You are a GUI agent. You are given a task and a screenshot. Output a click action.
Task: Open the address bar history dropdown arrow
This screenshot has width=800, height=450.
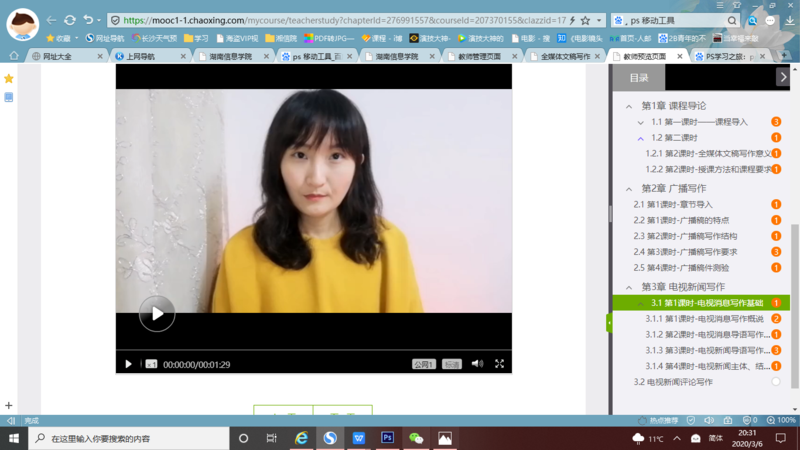tap(599, 21)
